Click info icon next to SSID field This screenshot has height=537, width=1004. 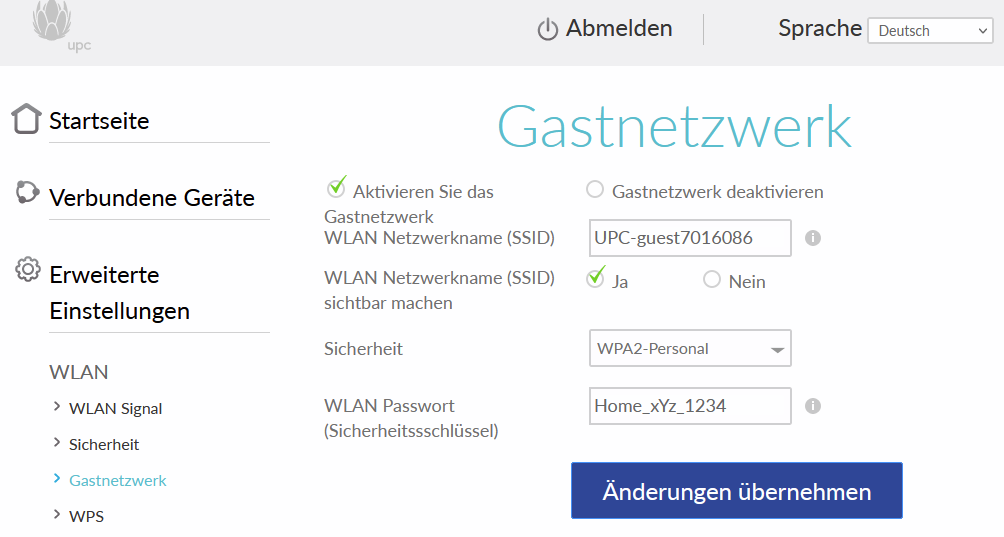pyautogui.click(x=813, y=238)
